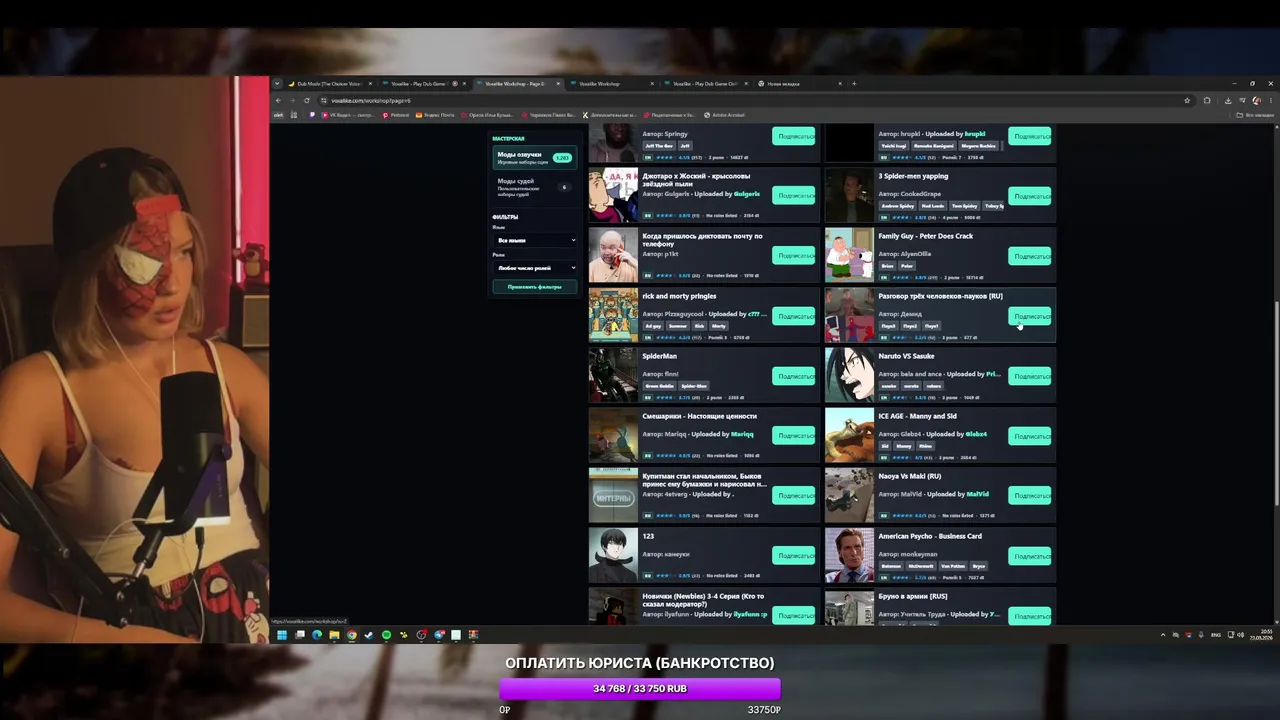
Task: Open Microsoft Edge from the taskbar
Action: (317, 635)
